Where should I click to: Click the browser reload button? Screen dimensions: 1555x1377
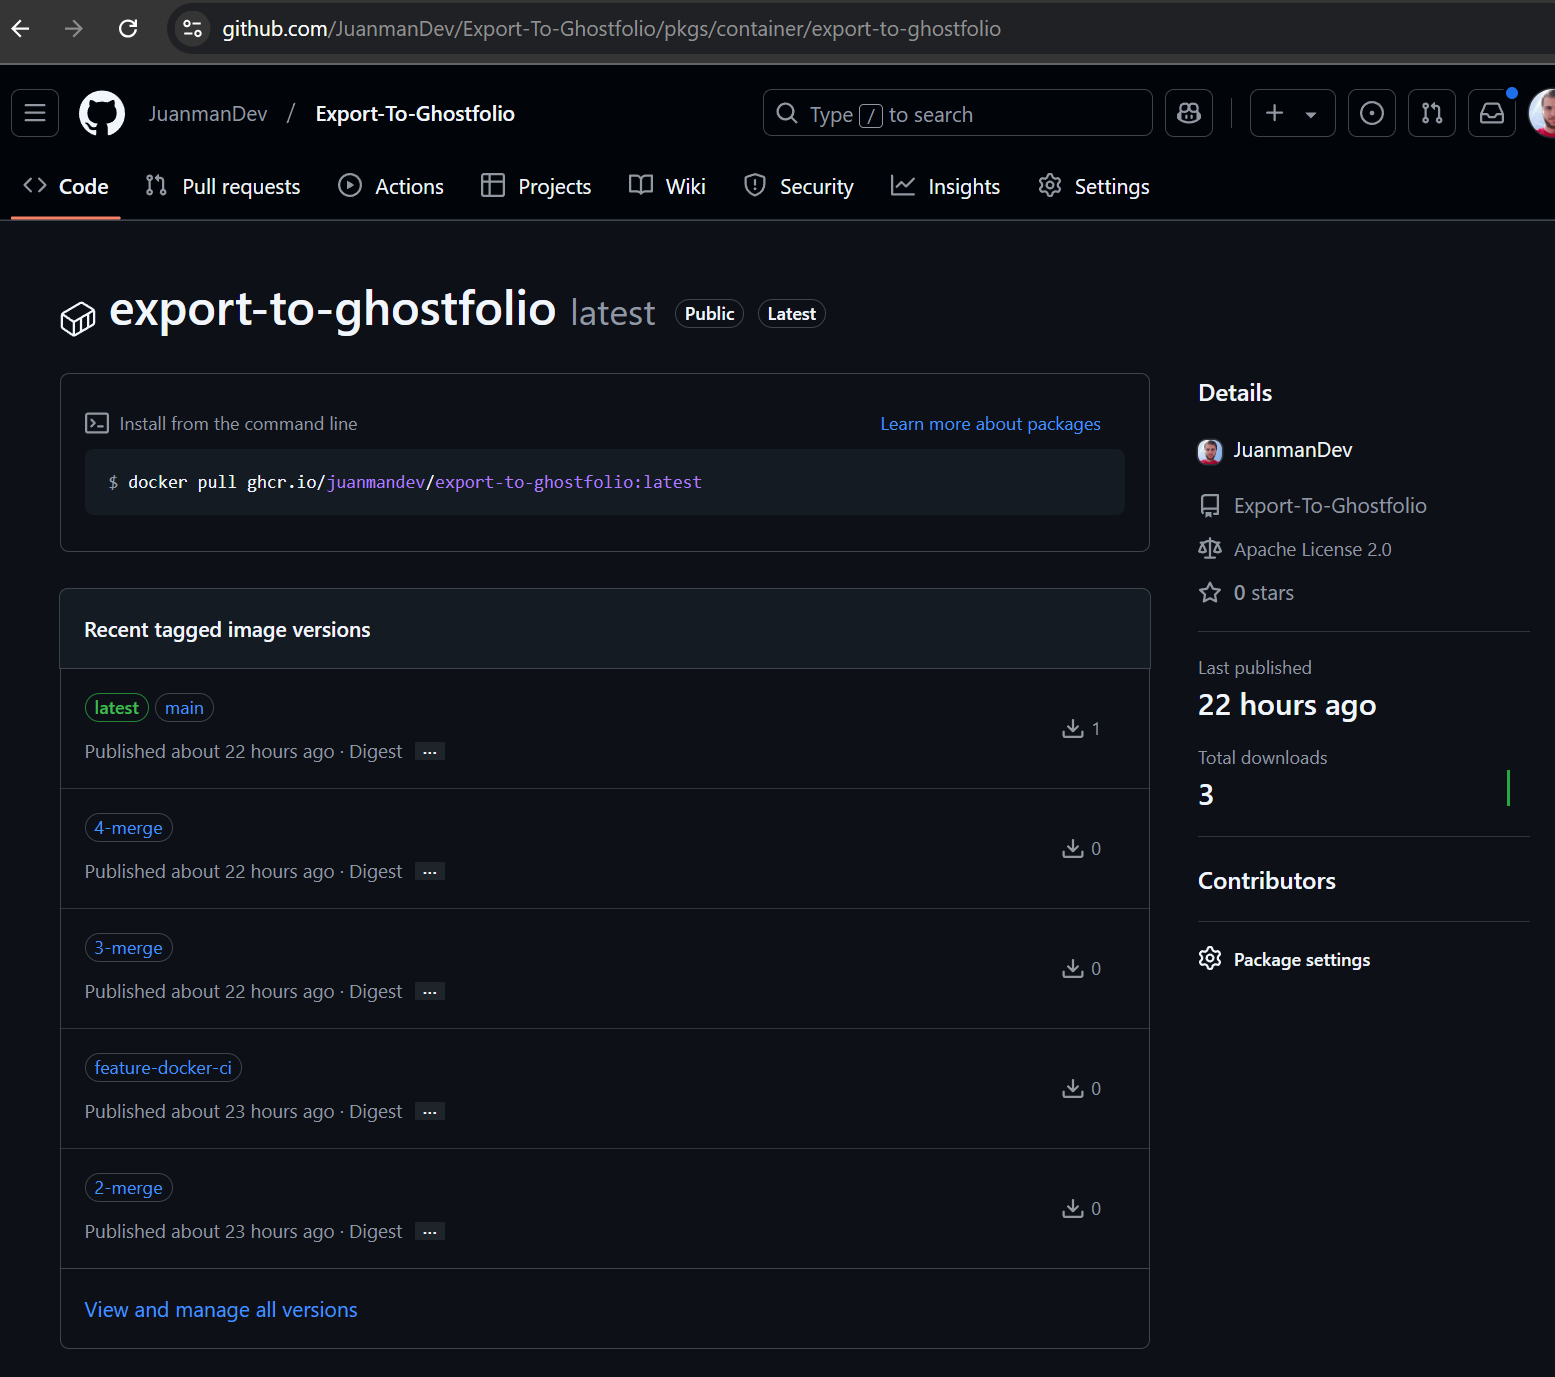pos(128,29)
